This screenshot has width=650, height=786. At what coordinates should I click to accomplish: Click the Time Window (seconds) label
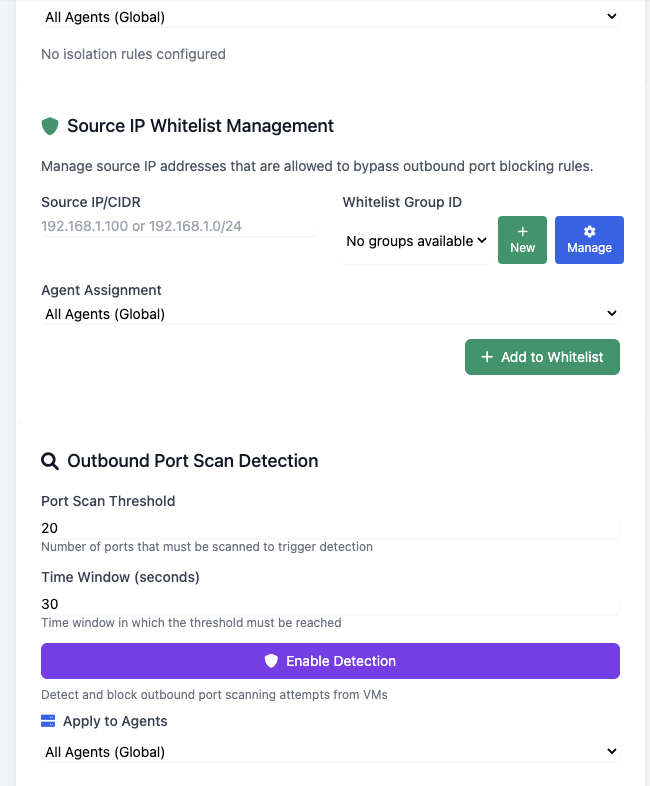(x=120, y=577)
